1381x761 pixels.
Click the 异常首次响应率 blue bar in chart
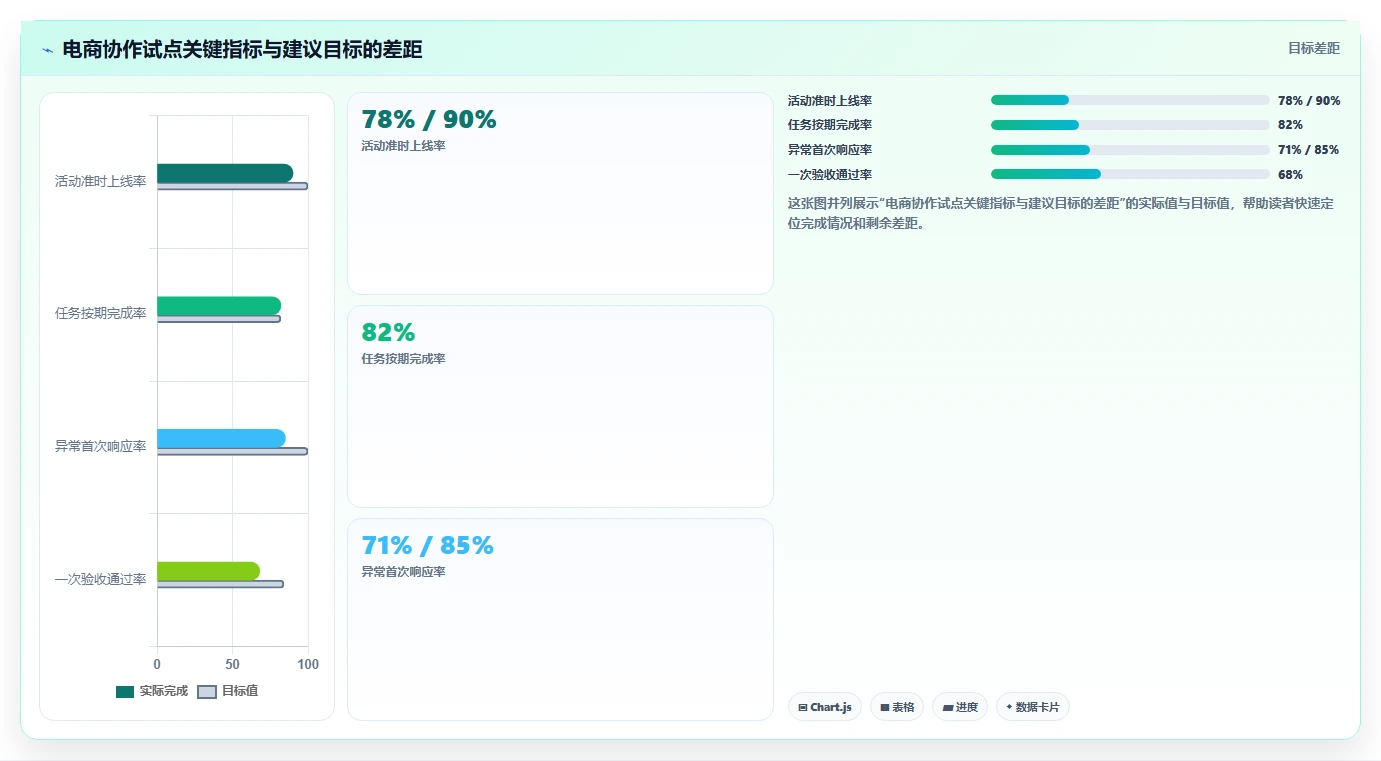coord(221,438)
